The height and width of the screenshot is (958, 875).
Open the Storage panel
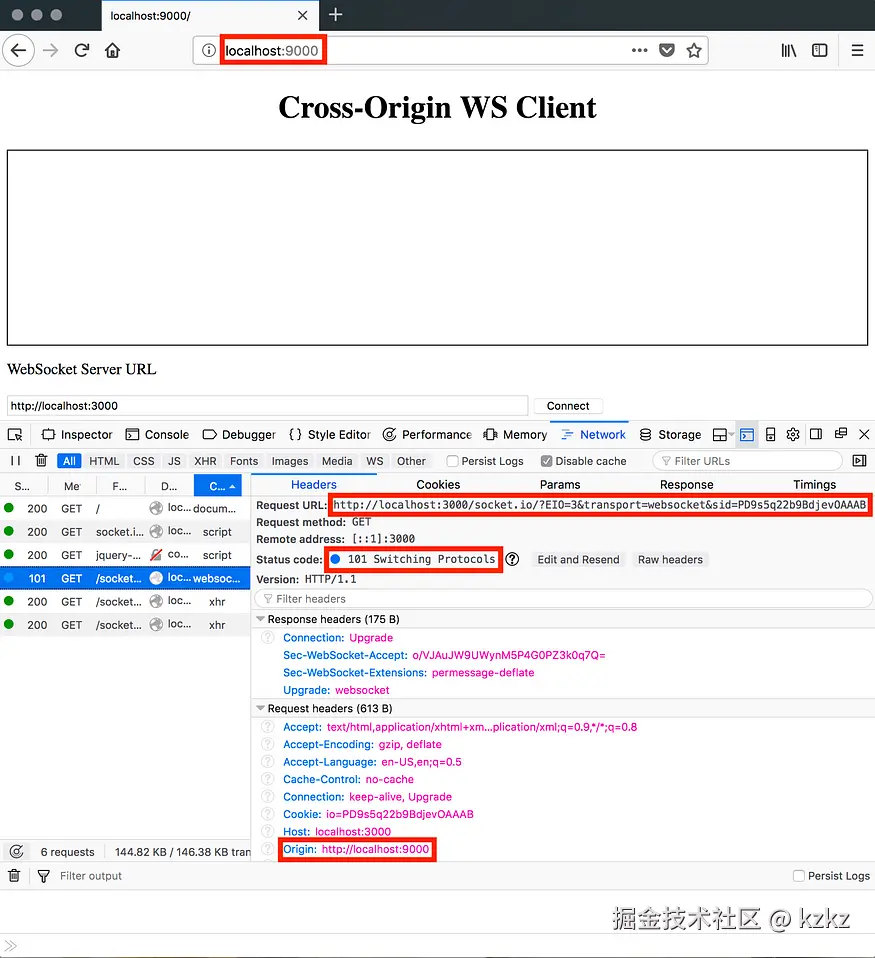pos(670,434)
